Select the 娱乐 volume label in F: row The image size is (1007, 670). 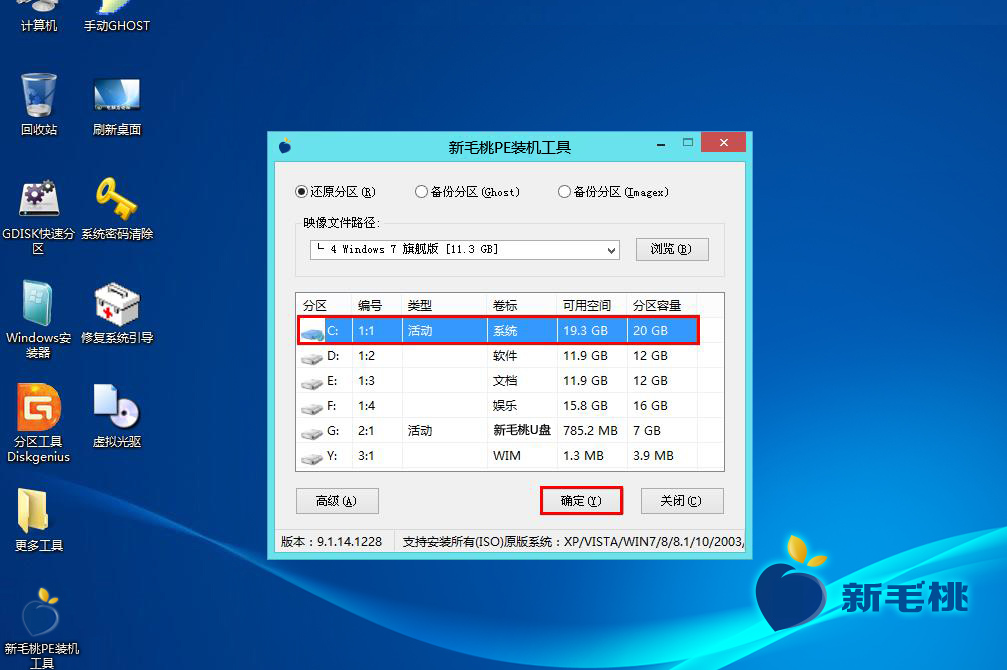pos(505,406)
